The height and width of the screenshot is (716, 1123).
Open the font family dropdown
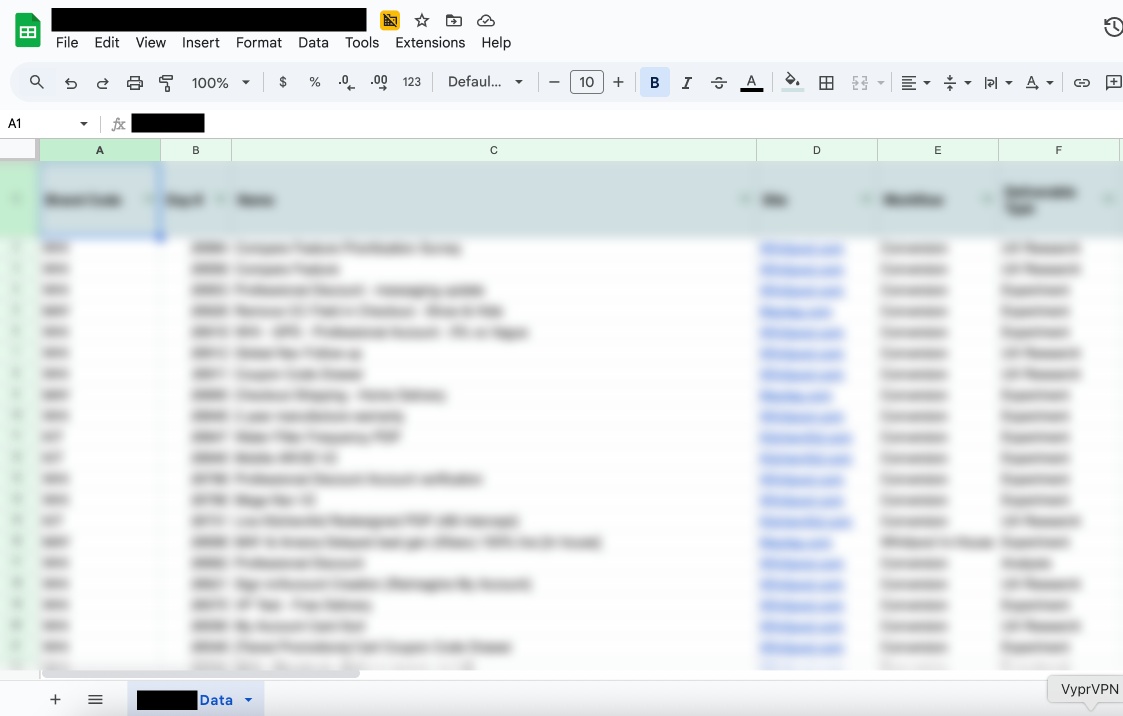485,82
